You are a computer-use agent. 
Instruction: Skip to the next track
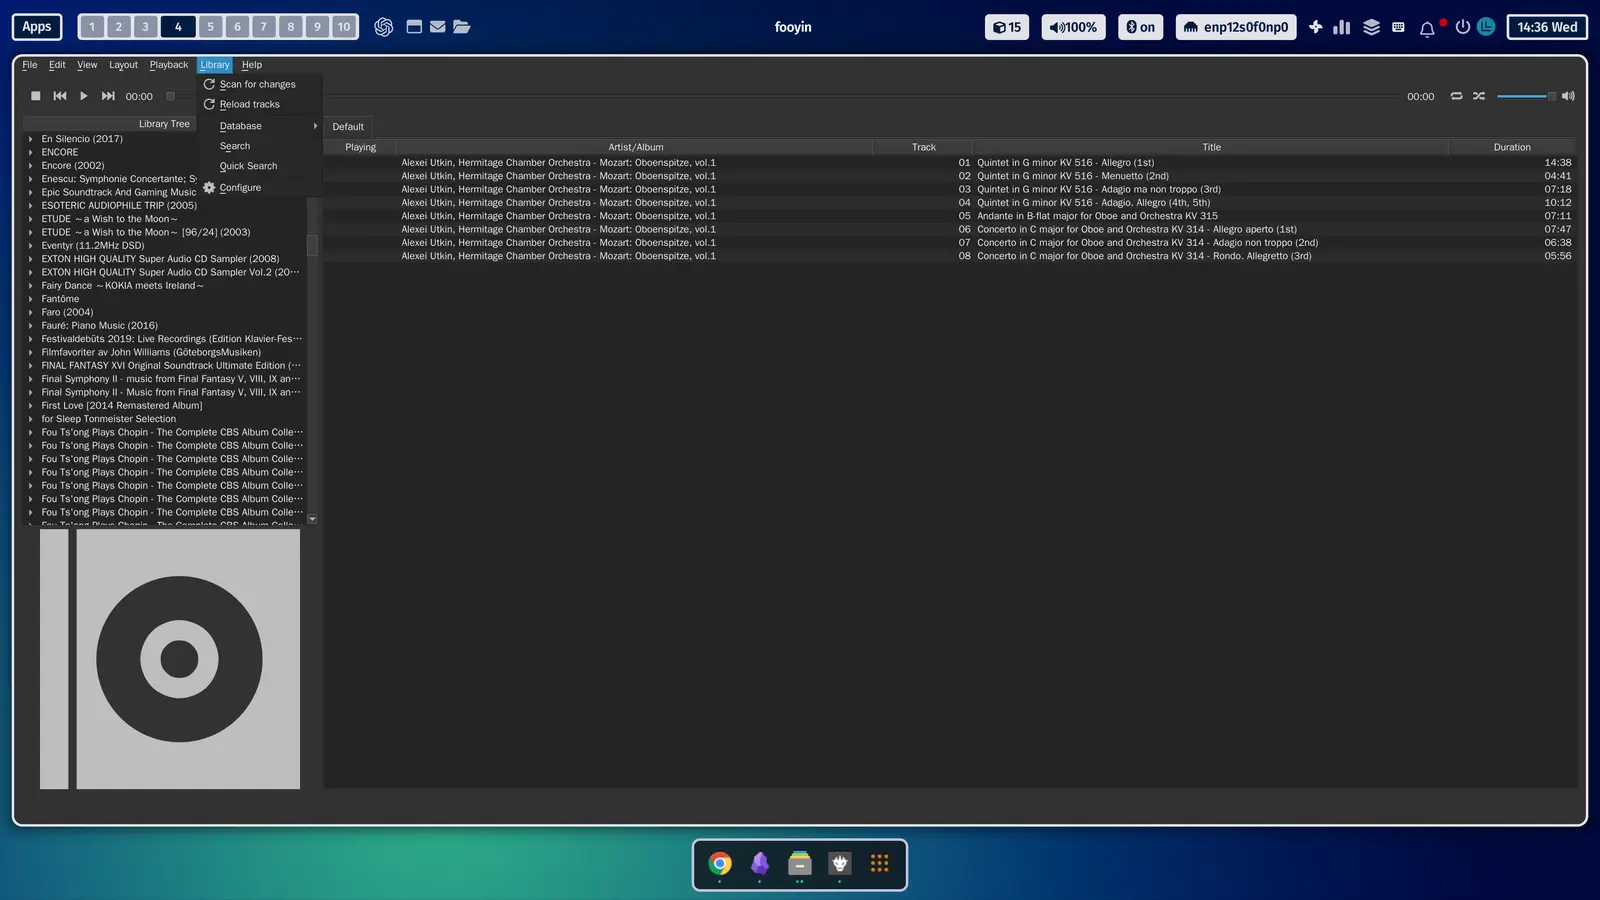(x=108, y=96)
